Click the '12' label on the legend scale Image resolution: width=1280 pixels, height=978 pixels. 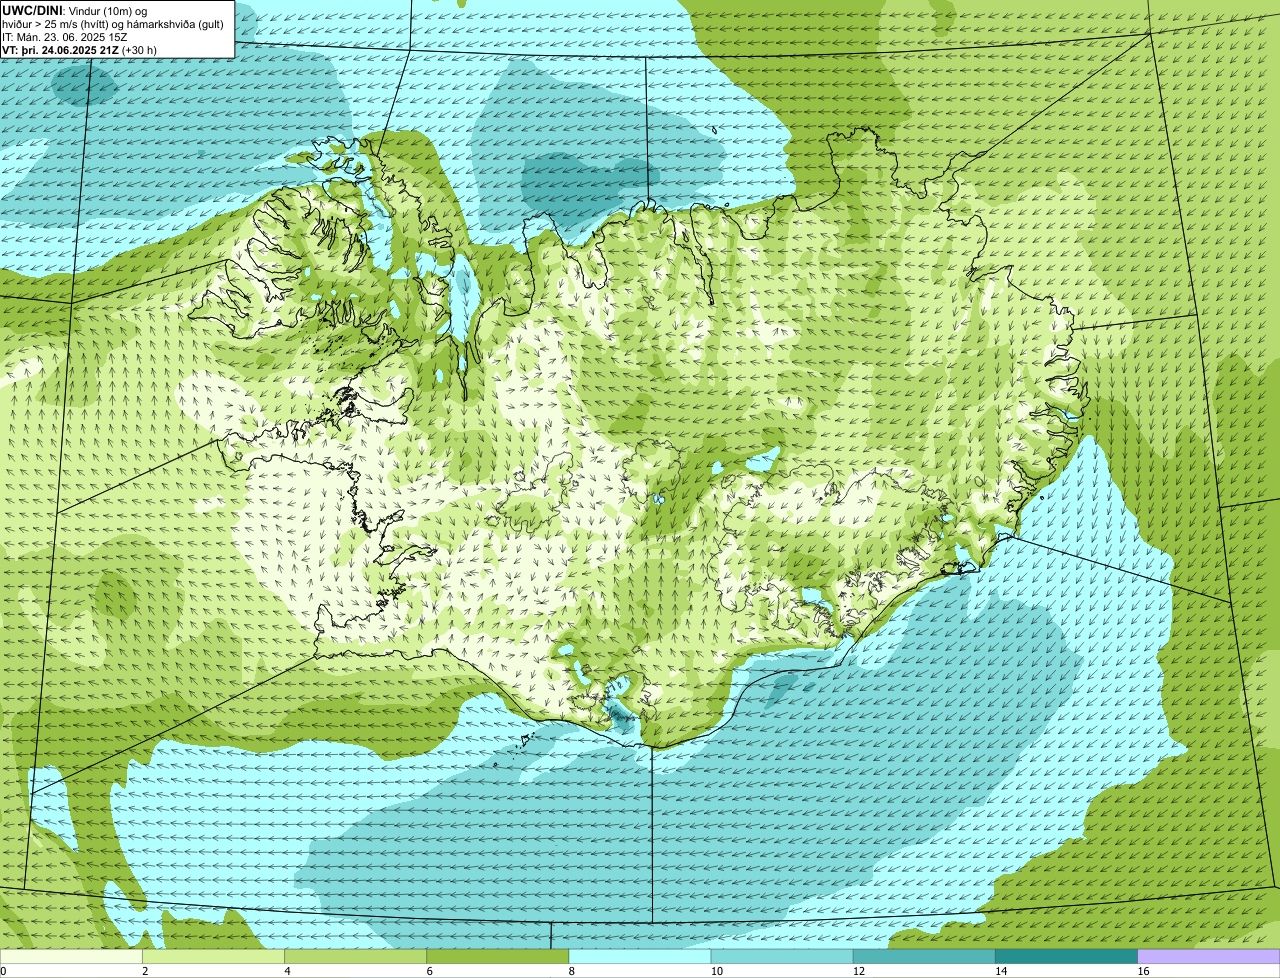pyautogui.click(x=859, y=971)
